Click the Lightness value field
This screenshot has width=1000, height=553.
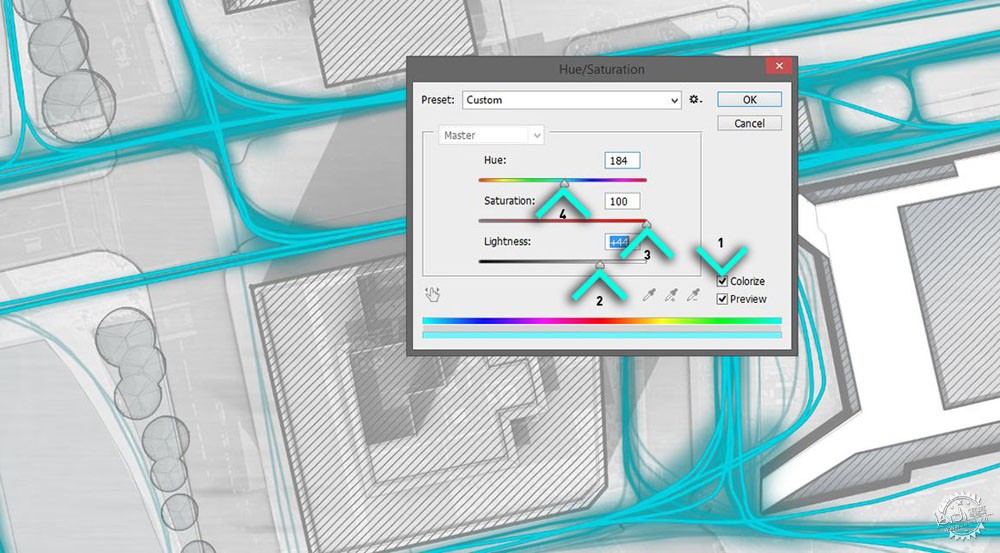point(622,242)
